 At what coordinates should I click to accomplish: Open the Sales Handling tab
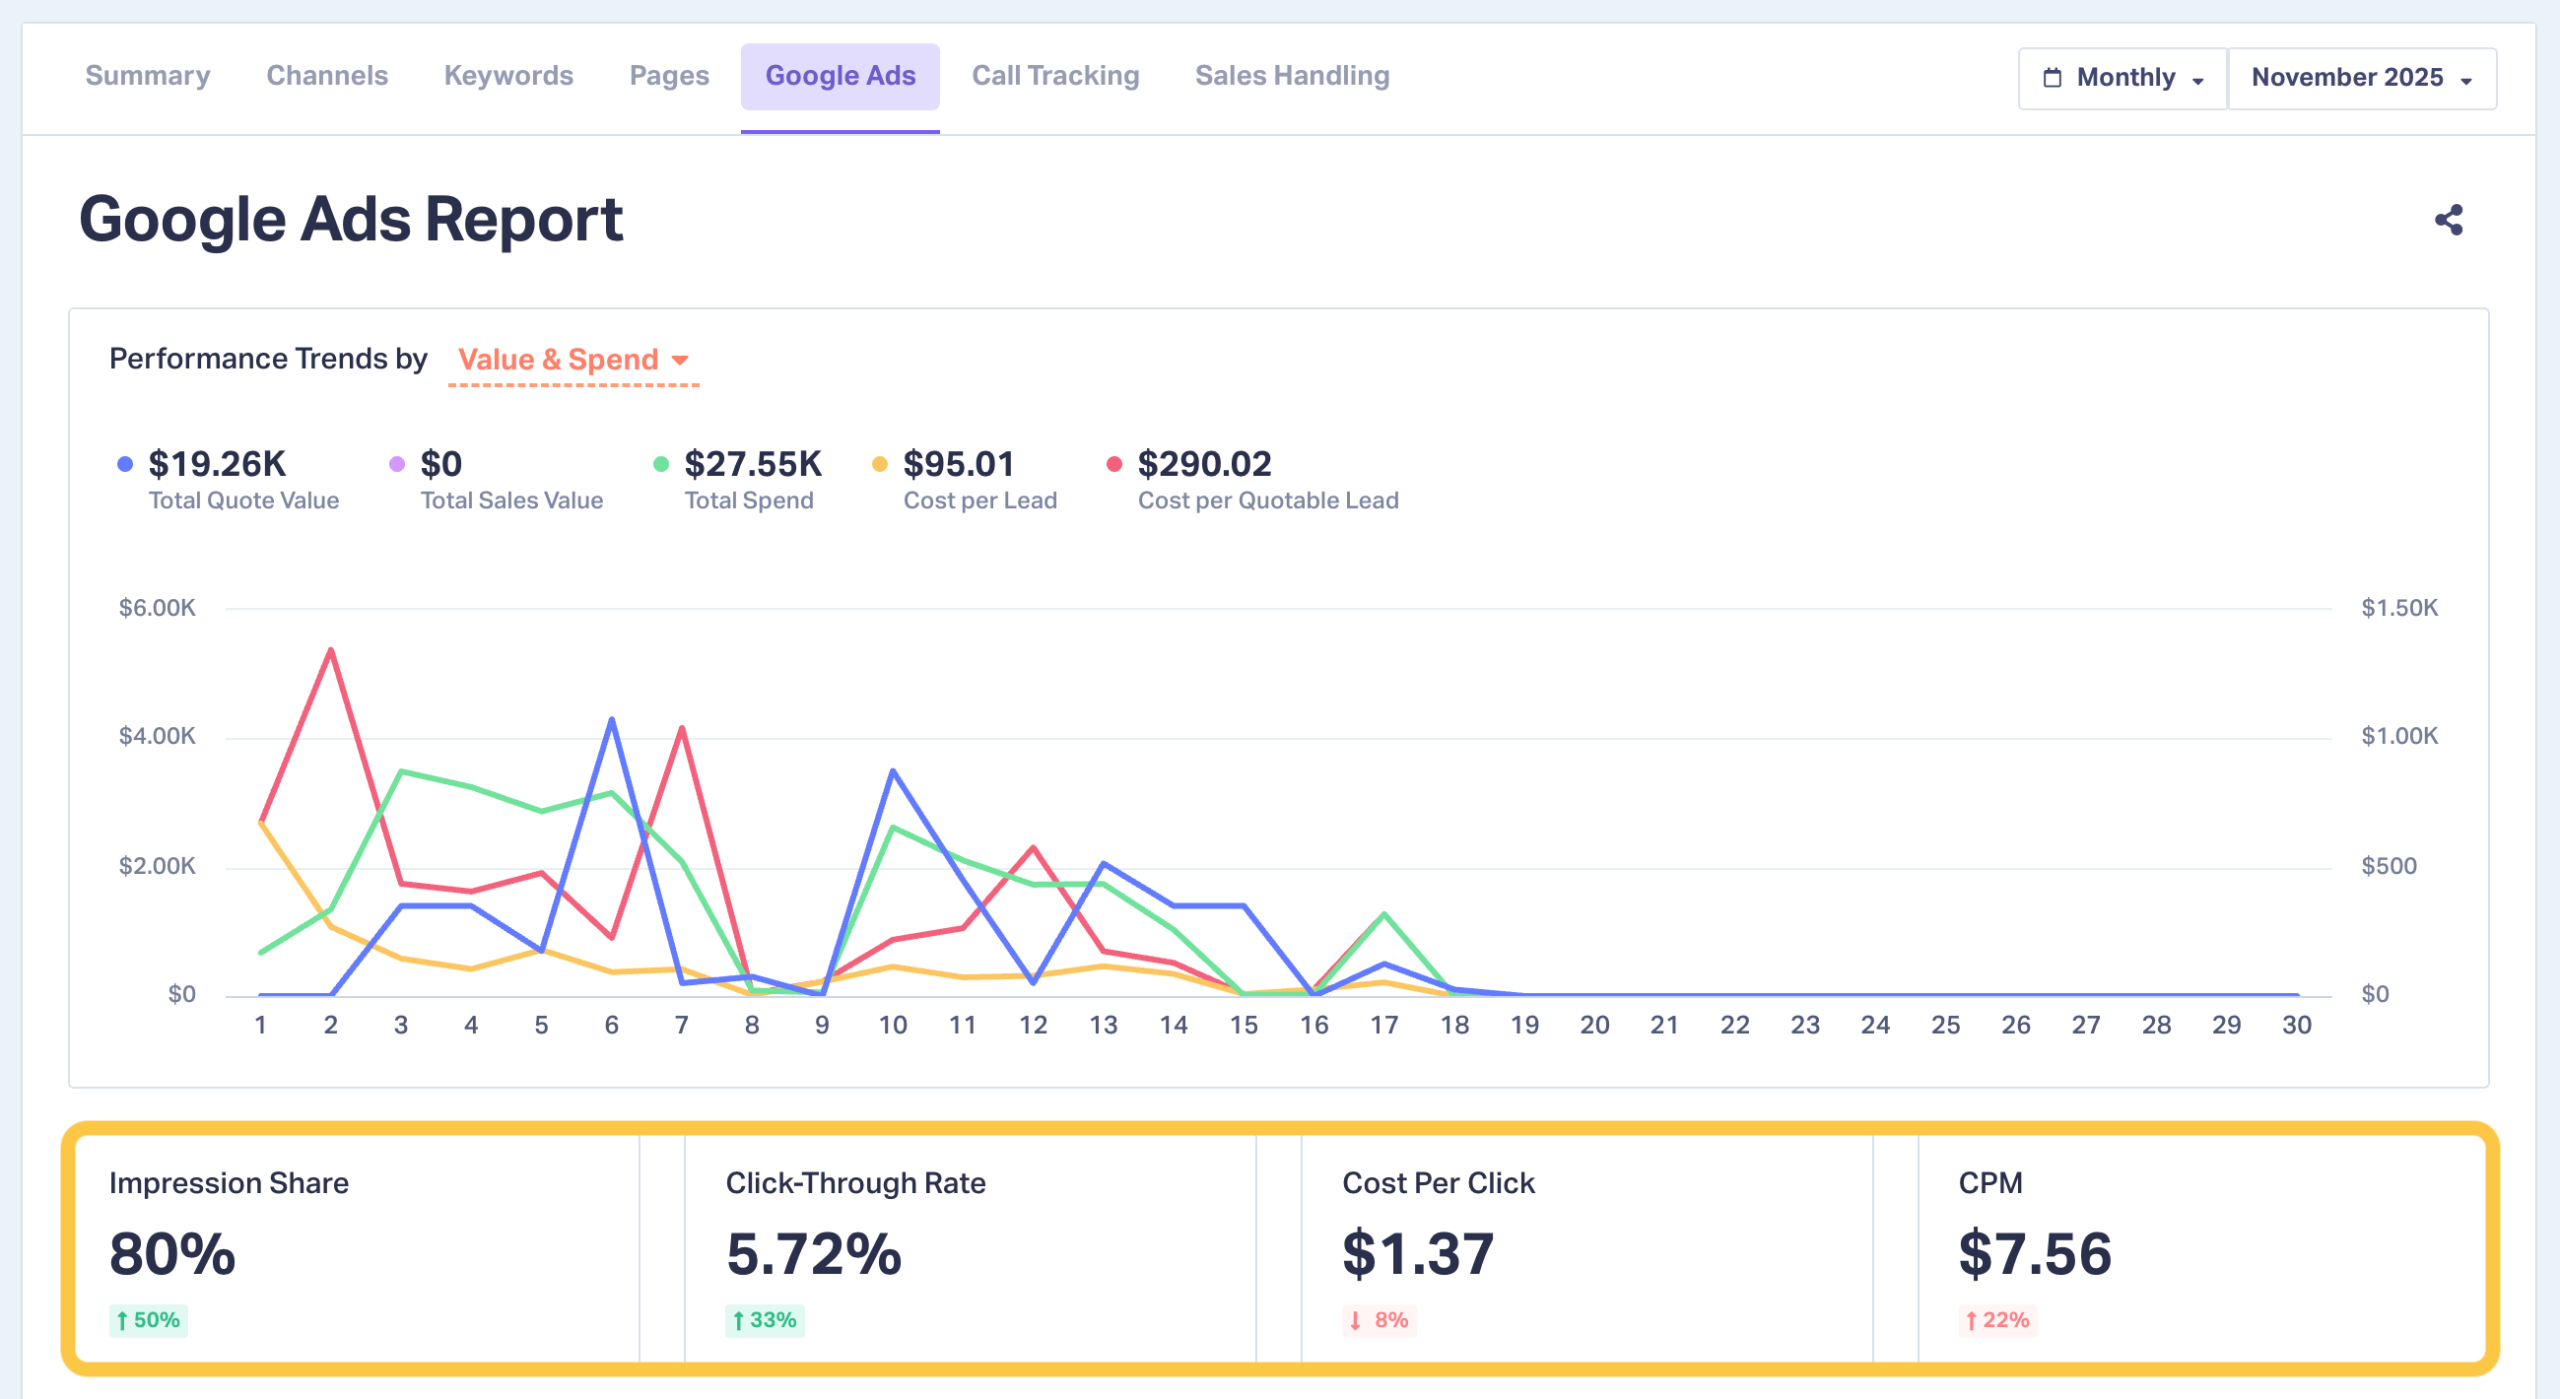(1292, 76)
